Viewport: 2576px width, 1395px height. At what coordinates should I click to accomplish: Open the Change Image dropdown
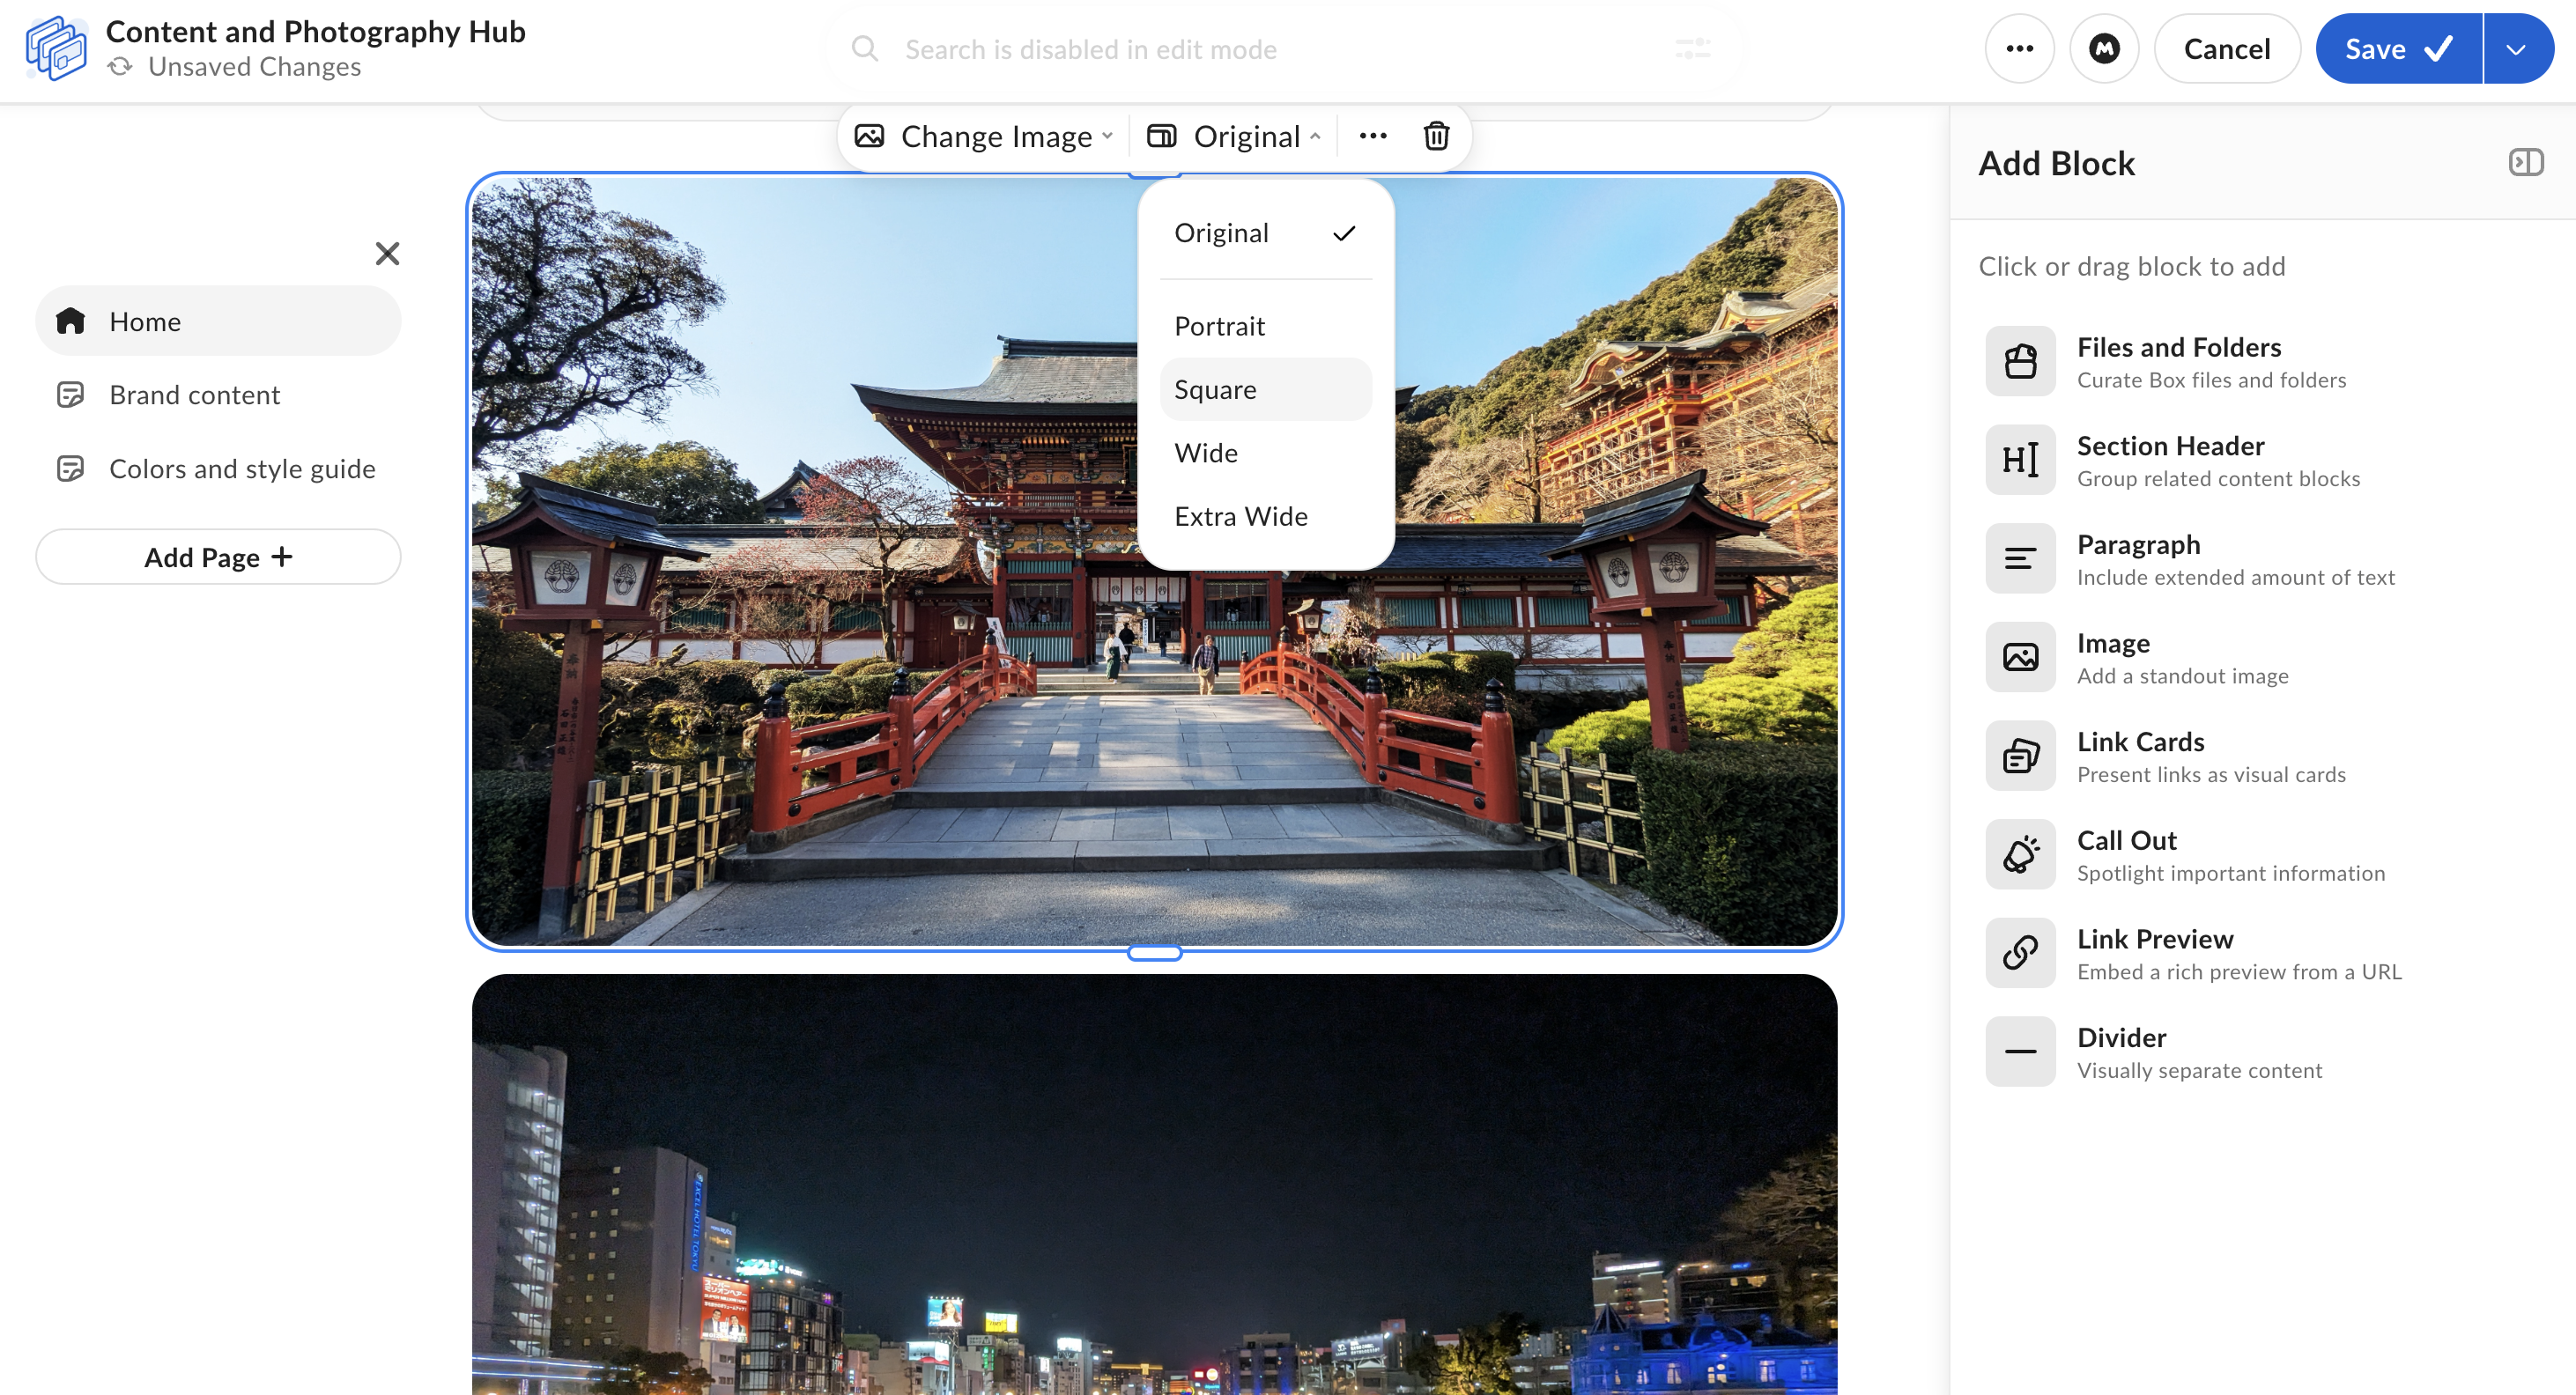984,136
